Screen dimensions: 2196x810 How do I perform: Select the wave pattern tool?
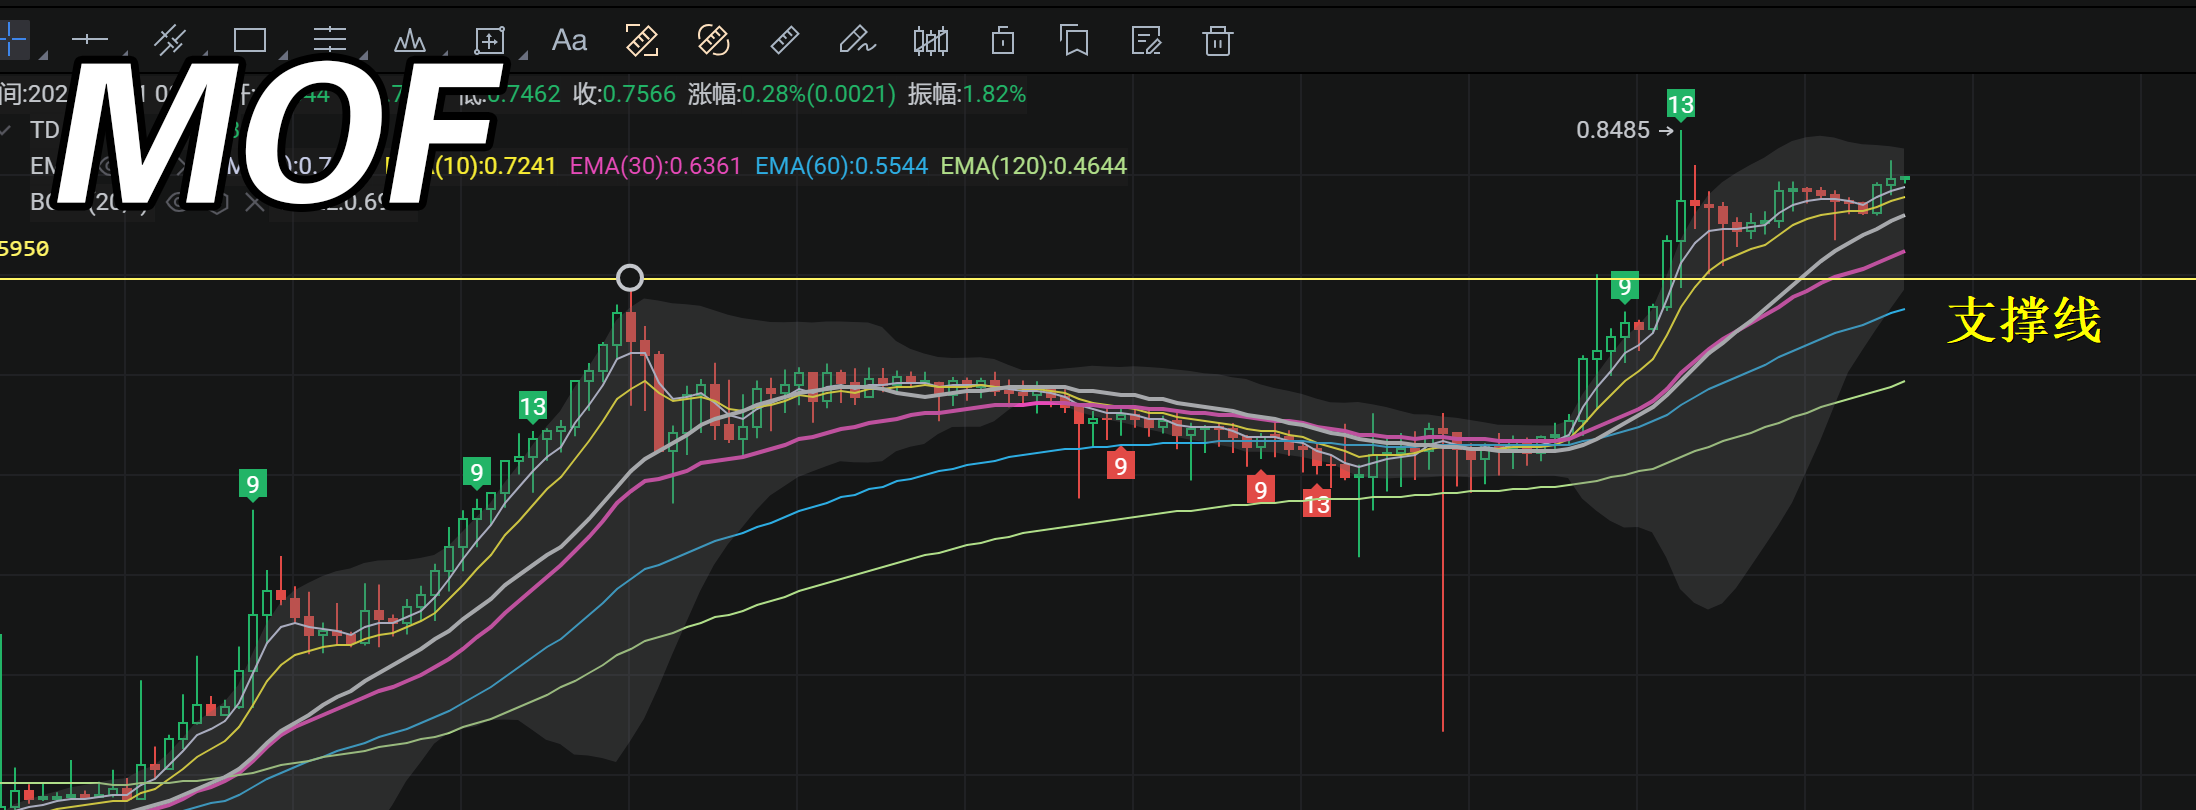tap(410, 40)
